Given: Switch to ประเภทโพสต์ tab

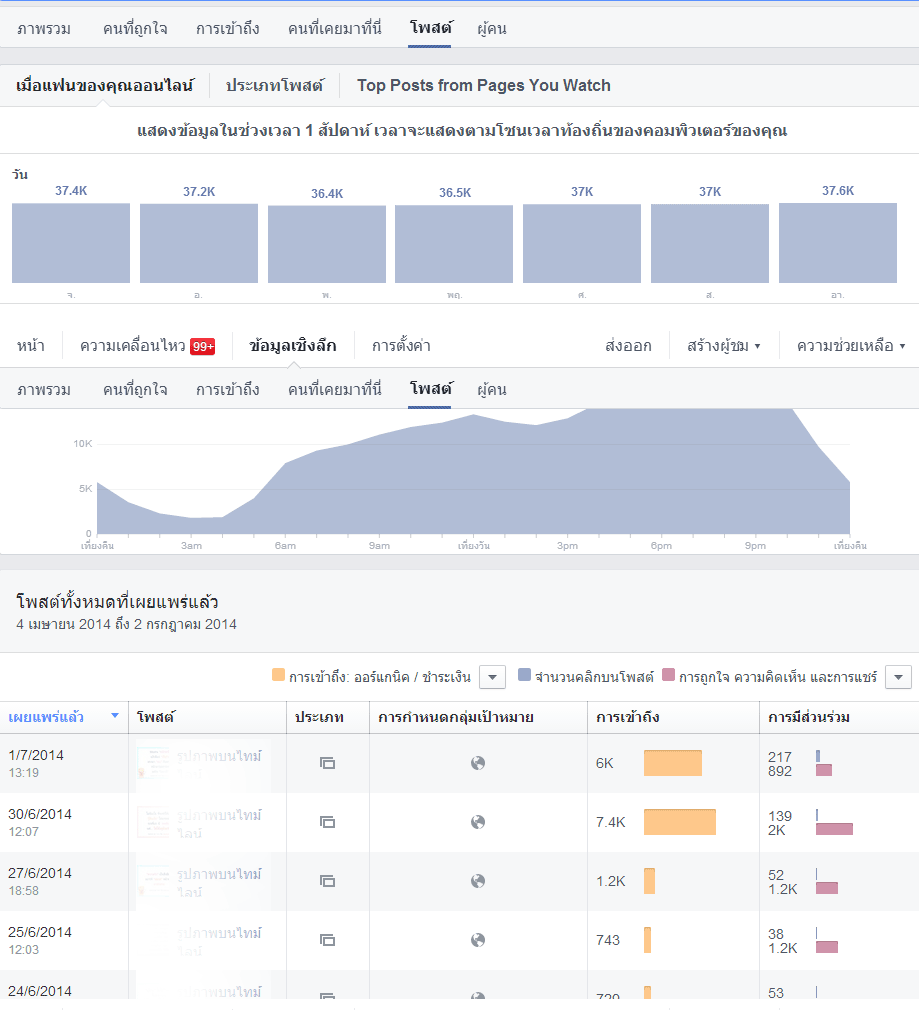Looking at the screenshot, I should pyautogui.click(x=274, y=86).
